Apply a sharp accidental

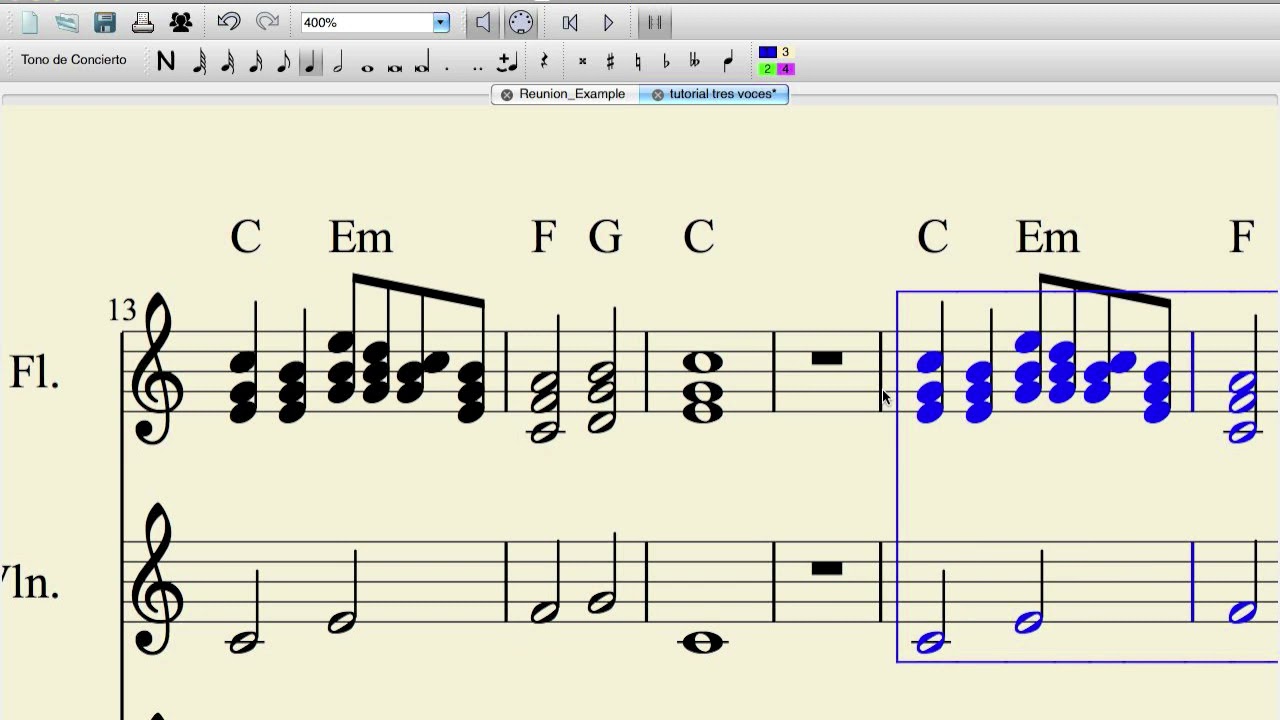(610, 62)
